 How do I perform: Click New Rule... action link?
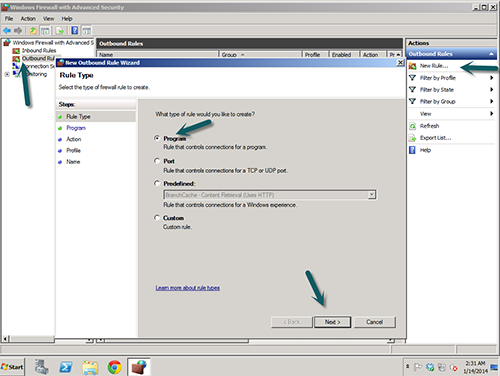tap(434, 66)
